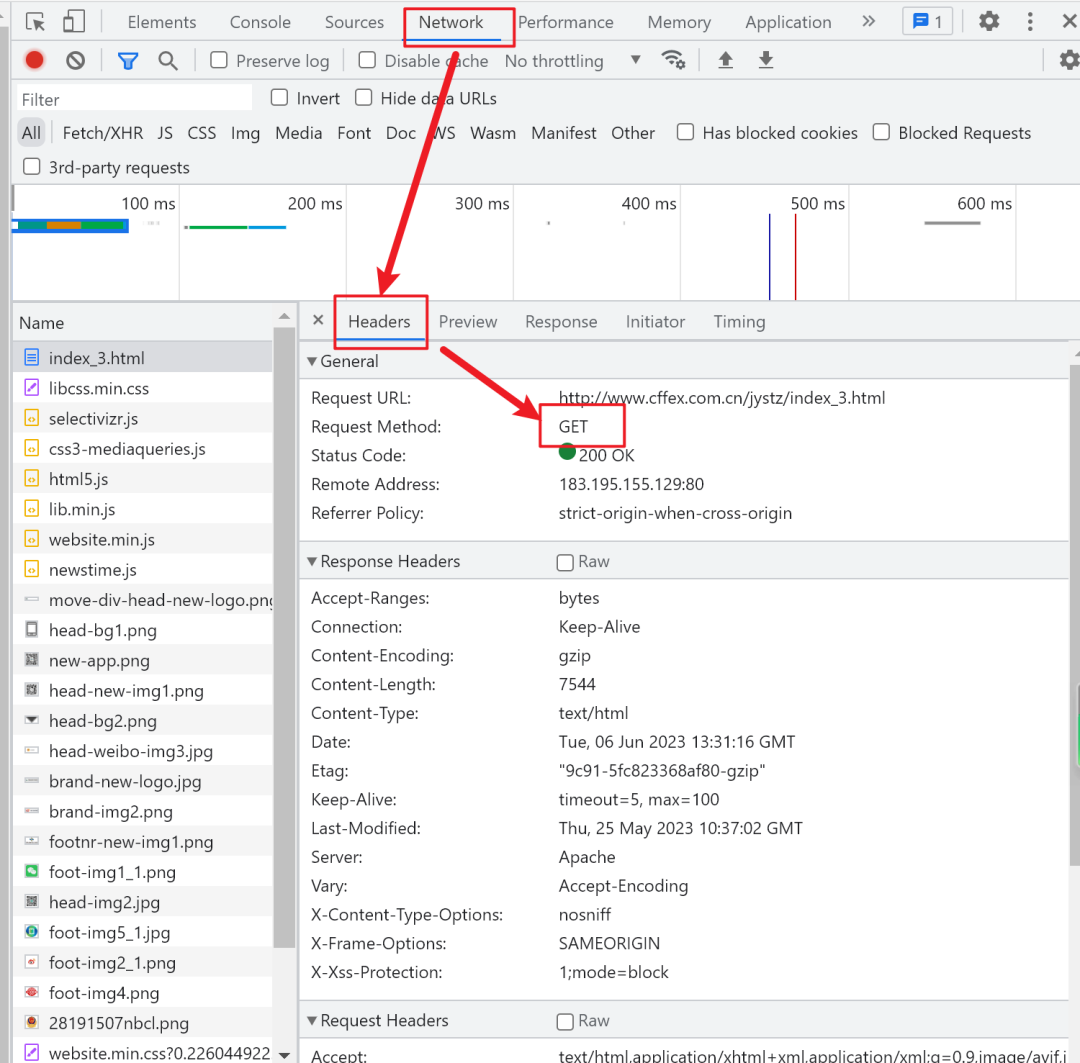
Task: Switch to the Sources tab
Action: click(354, 22)
